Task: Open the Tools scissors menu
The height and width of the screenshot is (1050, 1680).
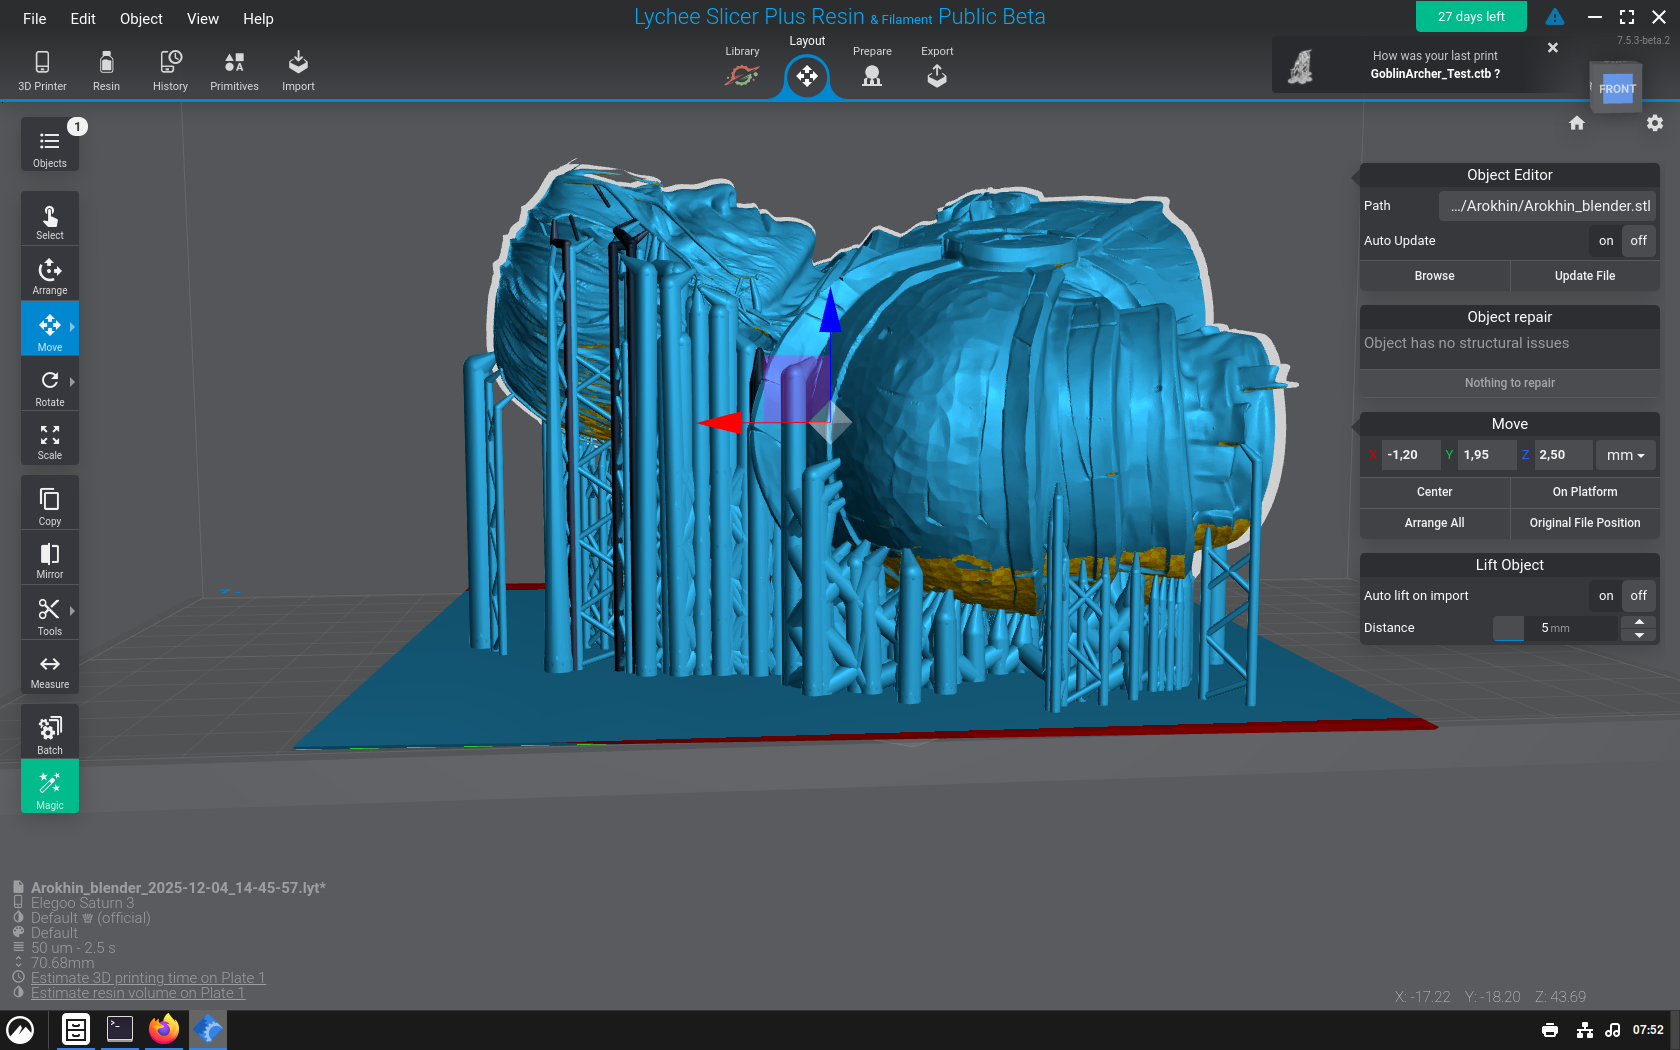Action: [x=50, y=614]
